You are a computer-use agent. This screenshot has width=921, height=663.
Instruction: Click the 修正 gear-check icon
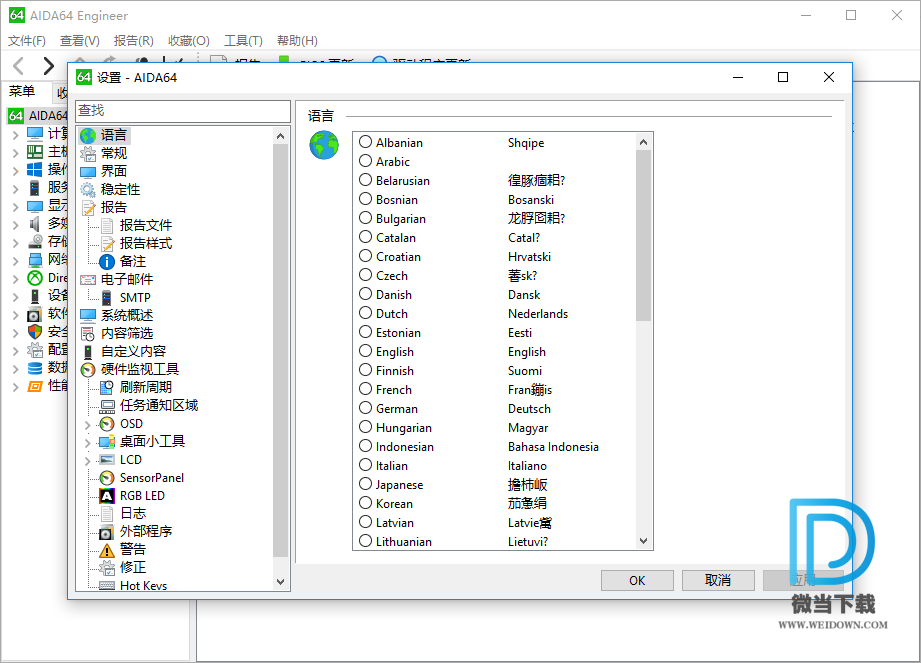(x=107, y=568)
